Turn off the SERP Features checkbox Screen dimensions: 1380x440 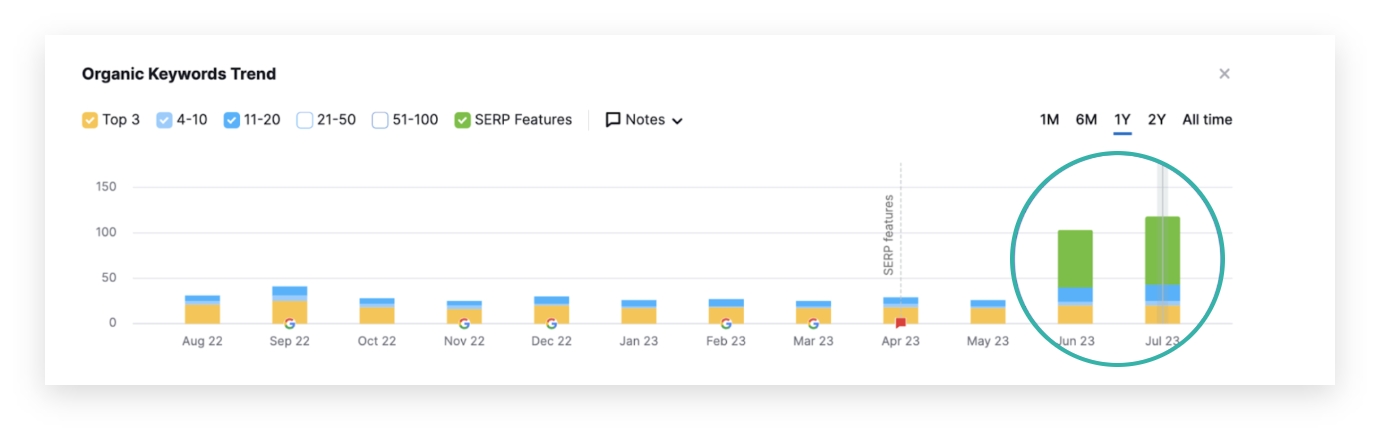pyautogui.click(x=462, y=120)
